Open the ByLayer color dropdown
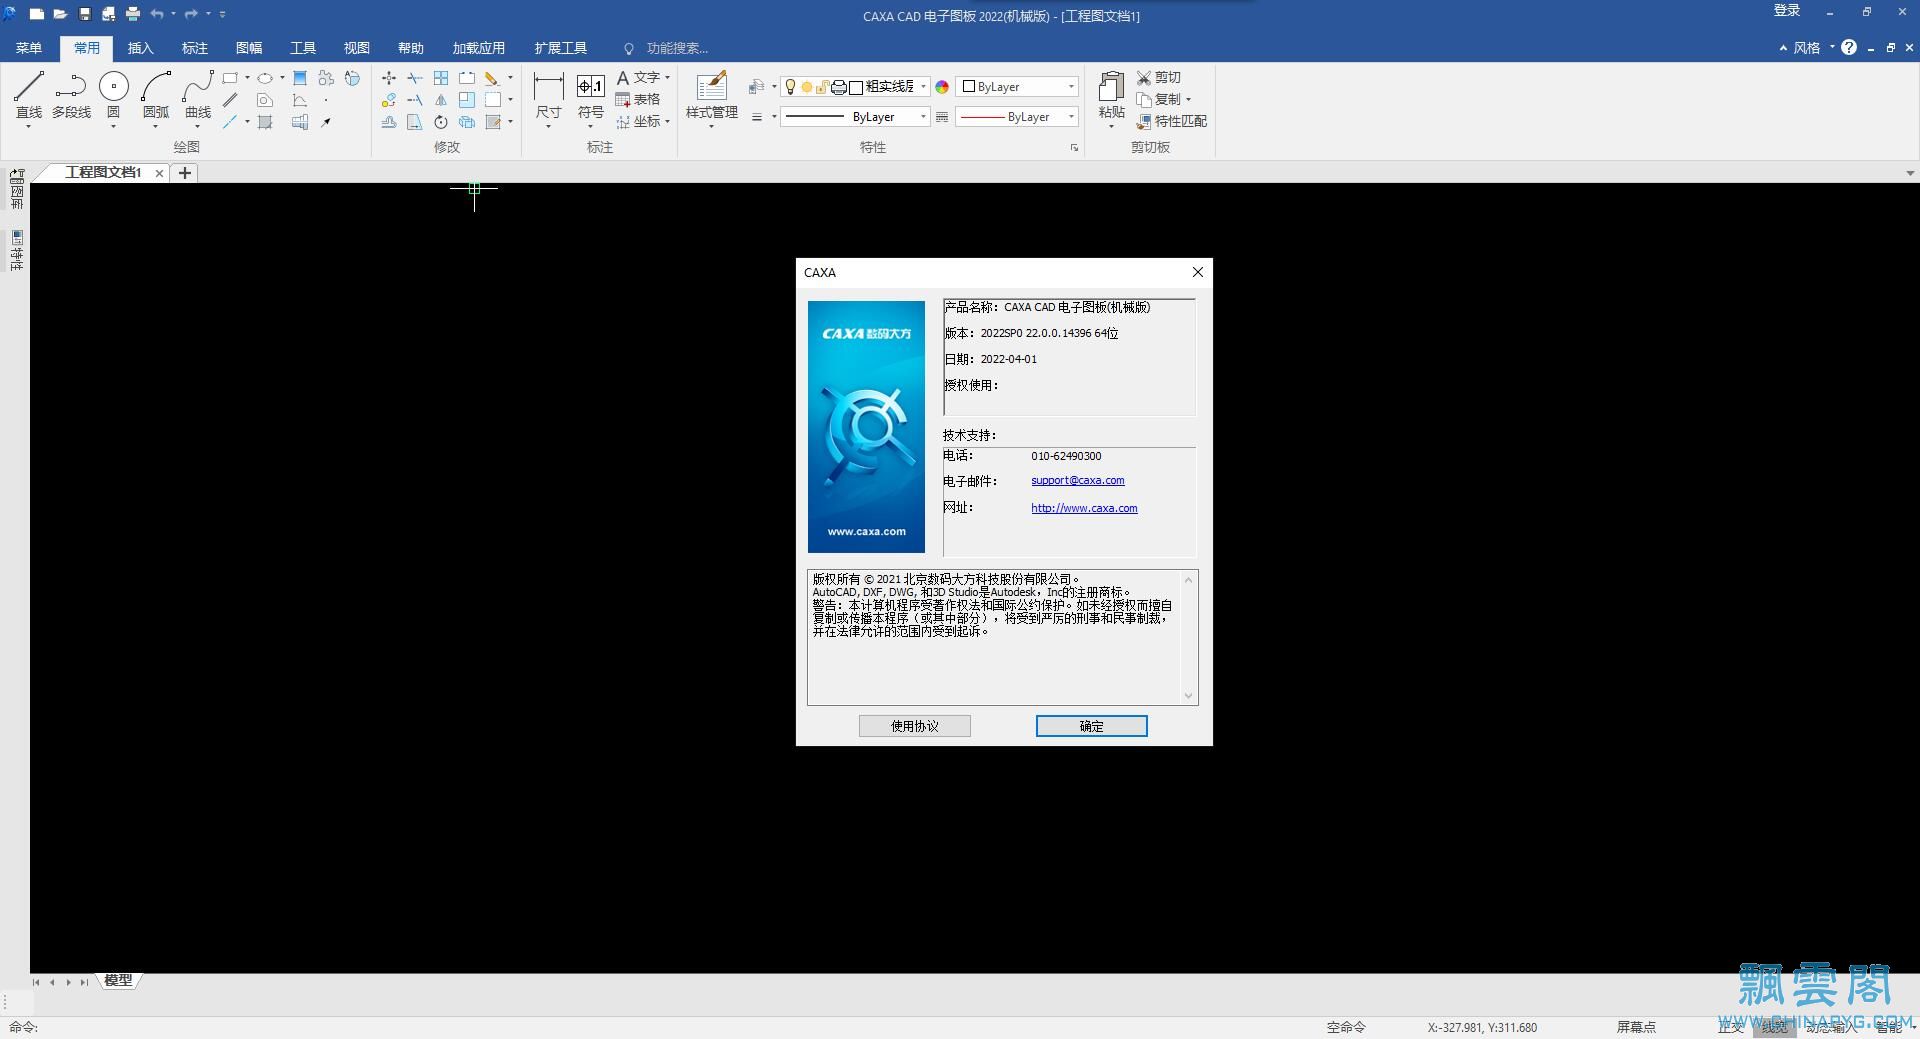Image resolution: width=1920 pixels, height=1039 pixels. point(1071,87)
